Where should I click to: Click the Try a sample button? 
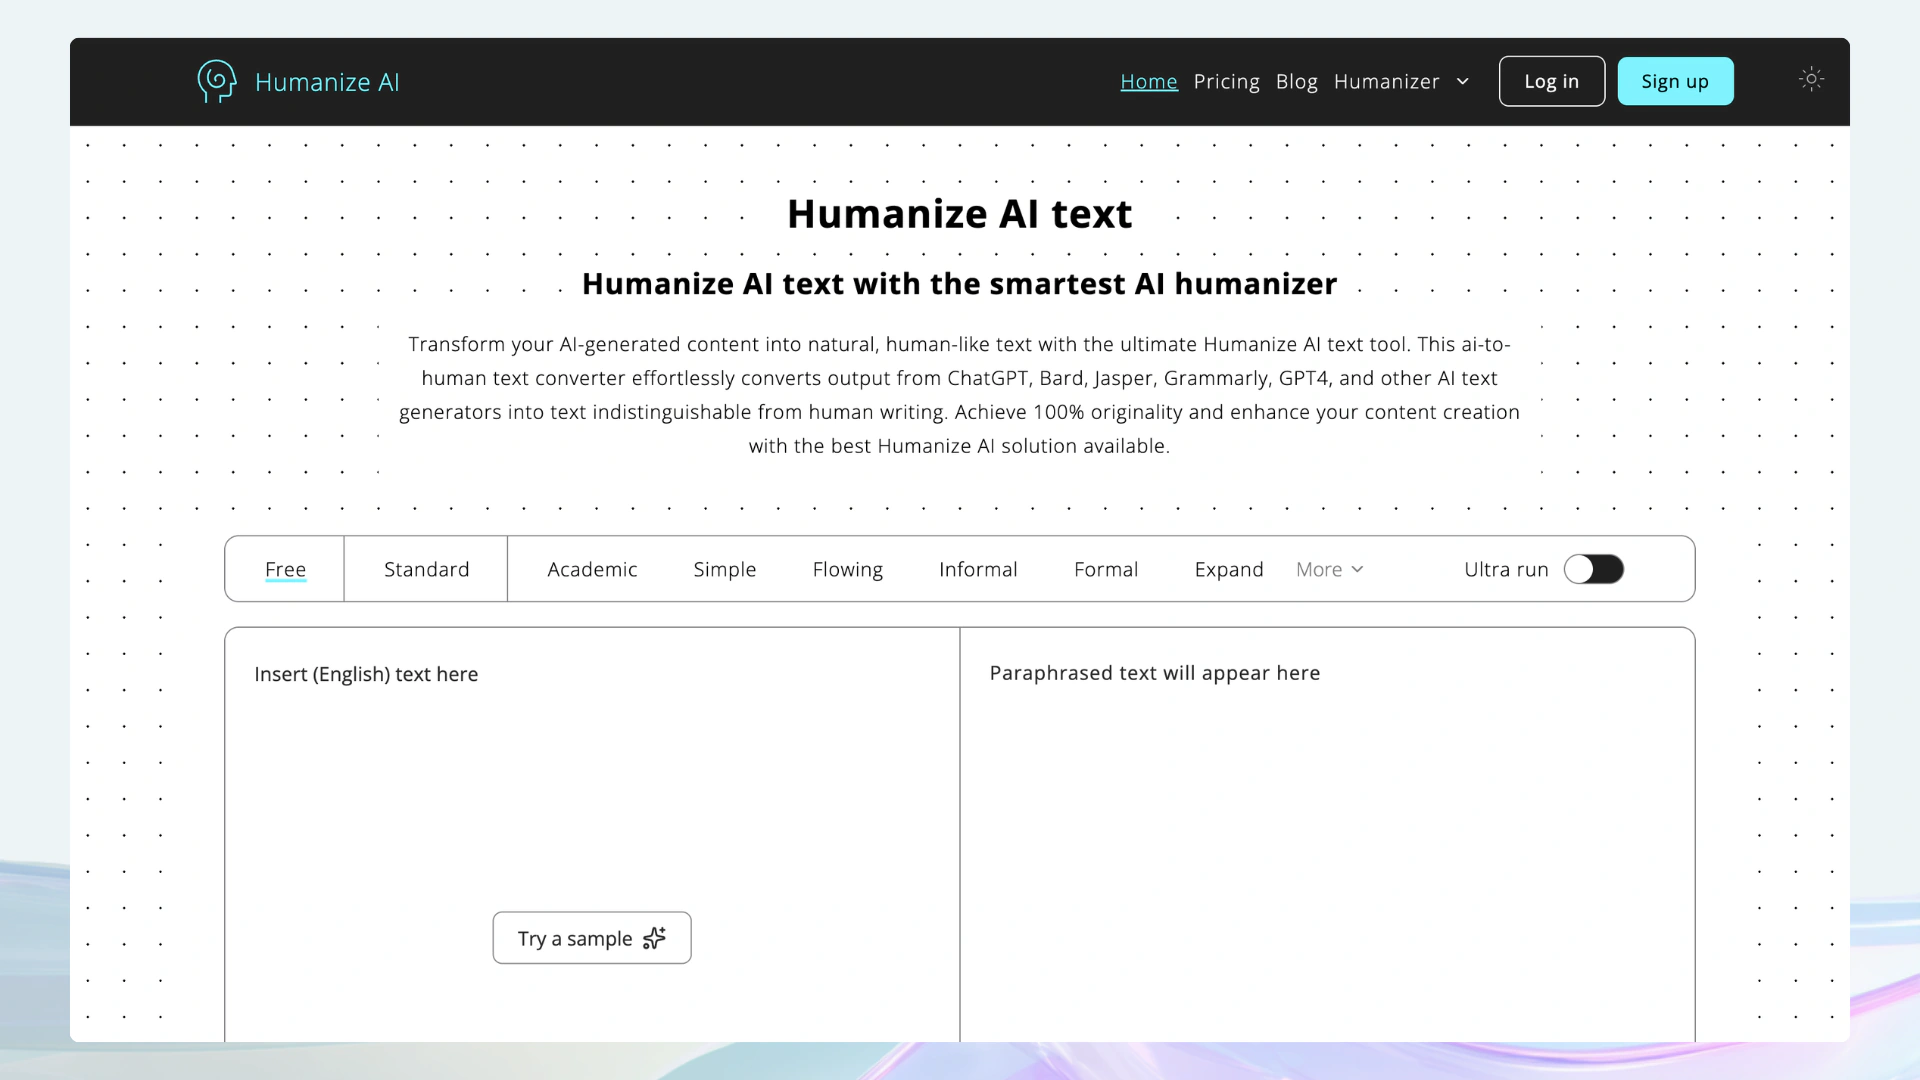pos(592,938)
